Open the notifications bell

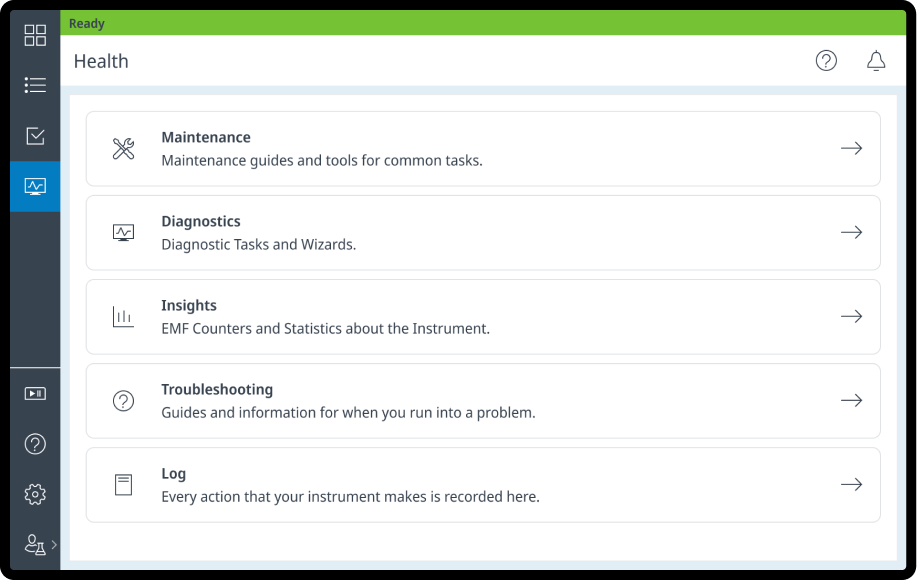tap(876, 61)
